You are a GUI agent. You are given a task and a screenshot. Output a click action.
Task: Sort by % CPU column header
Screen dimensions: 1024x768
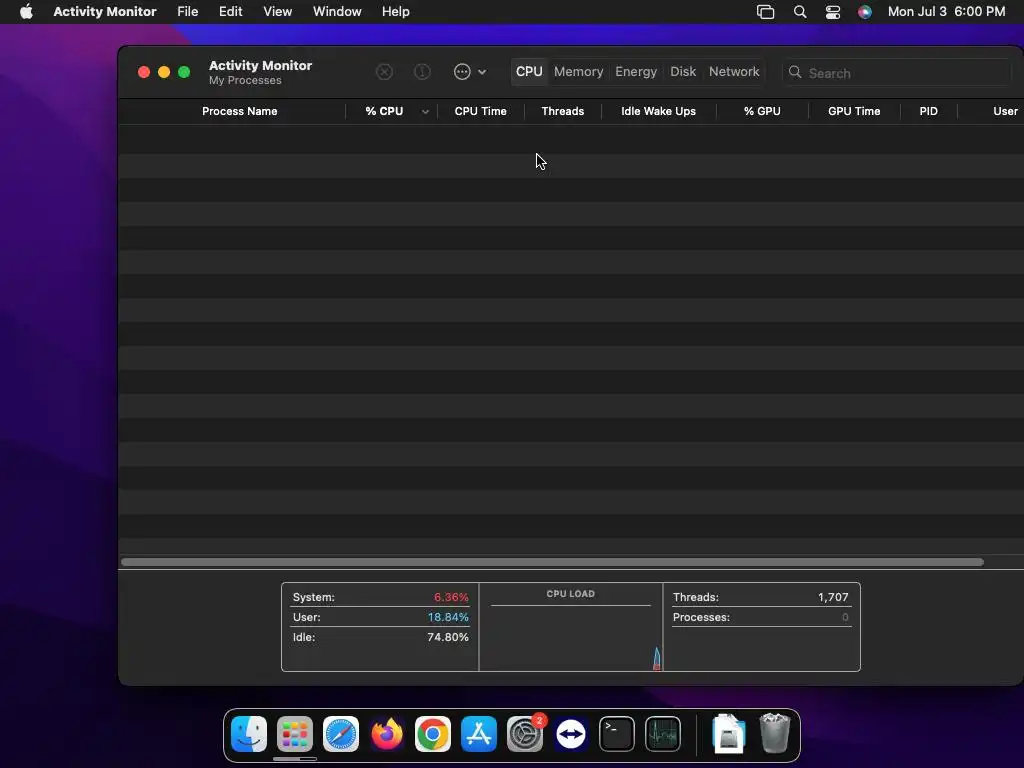point(384,111)
